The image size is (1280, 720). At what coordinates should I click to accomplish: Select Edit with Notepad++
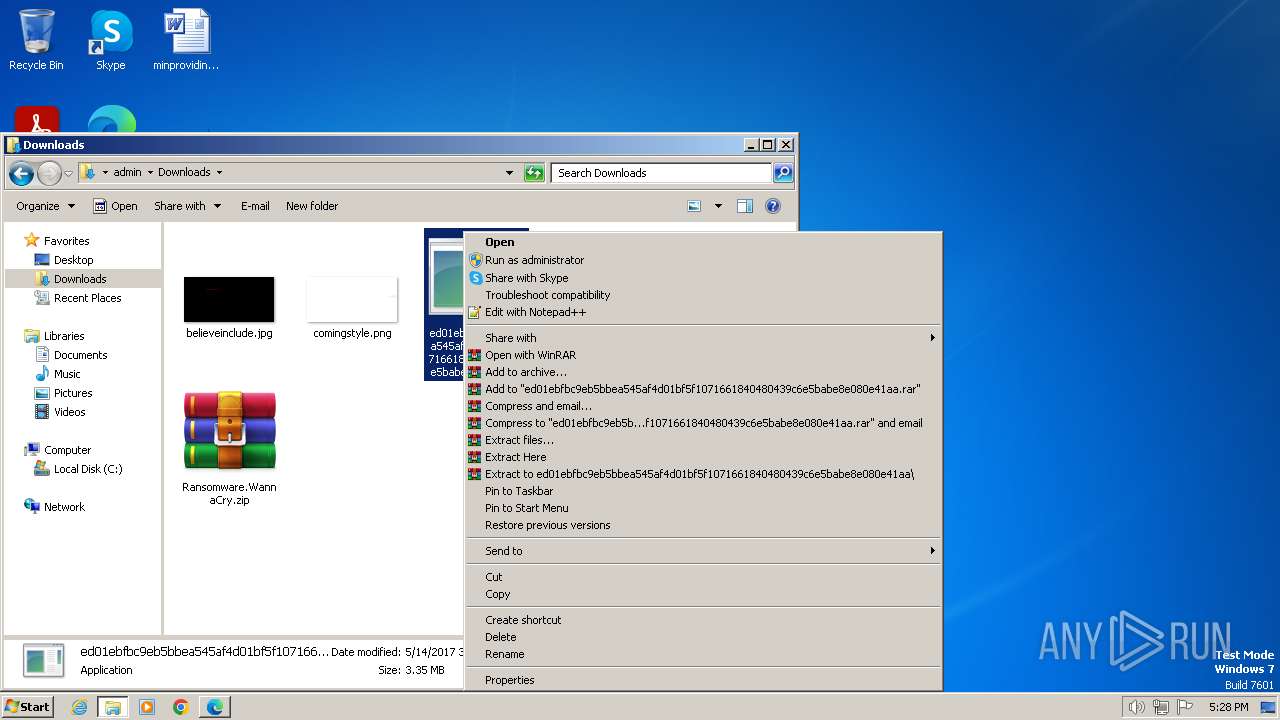(x=704, y=312)
